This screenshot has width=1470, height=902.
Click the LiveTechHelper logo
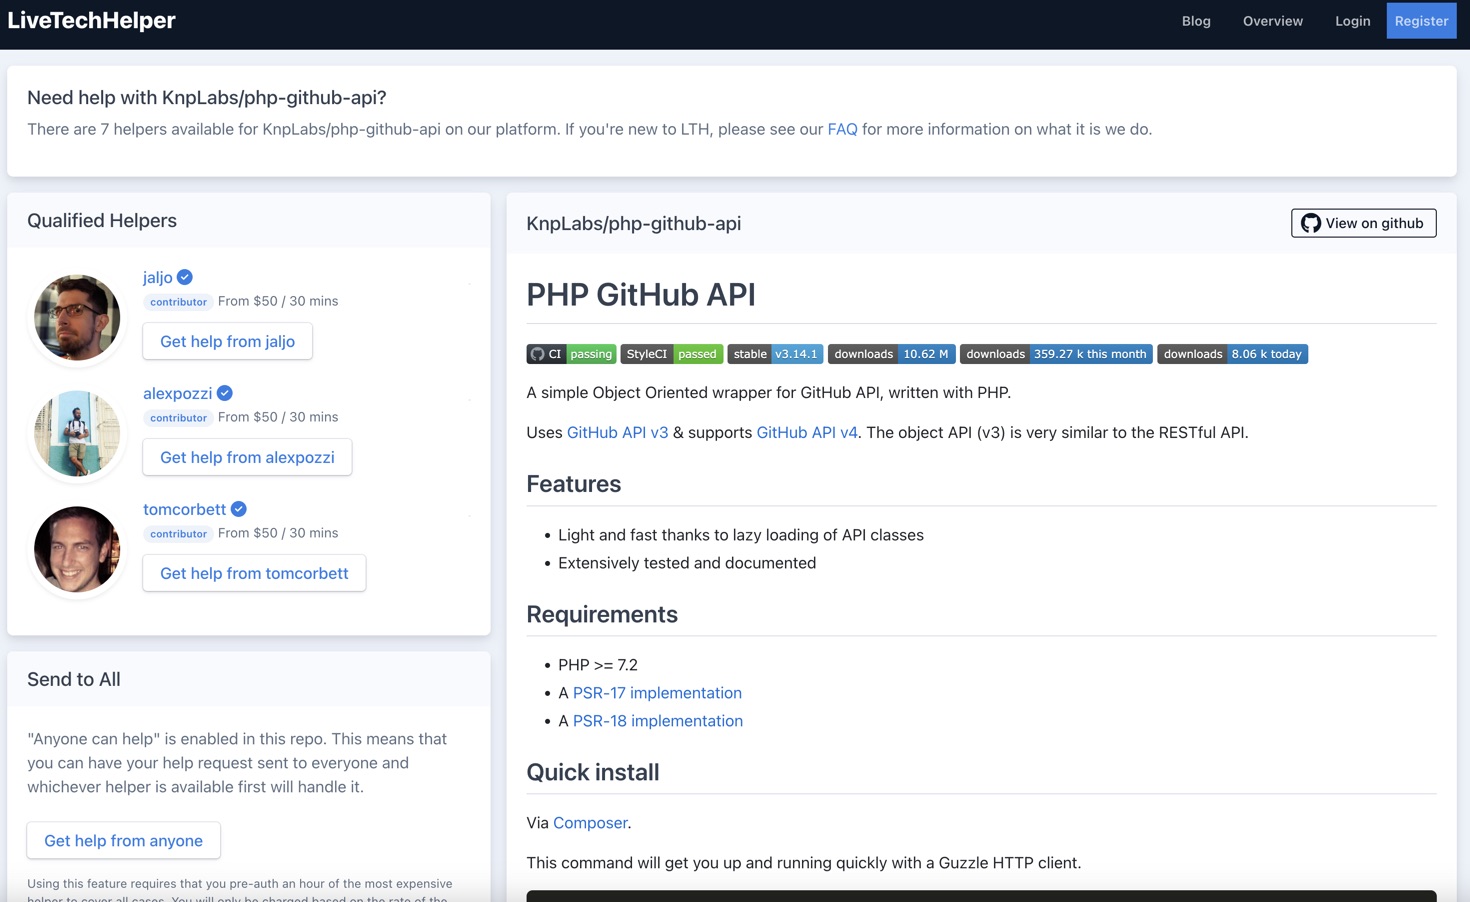tap(91, 21)
